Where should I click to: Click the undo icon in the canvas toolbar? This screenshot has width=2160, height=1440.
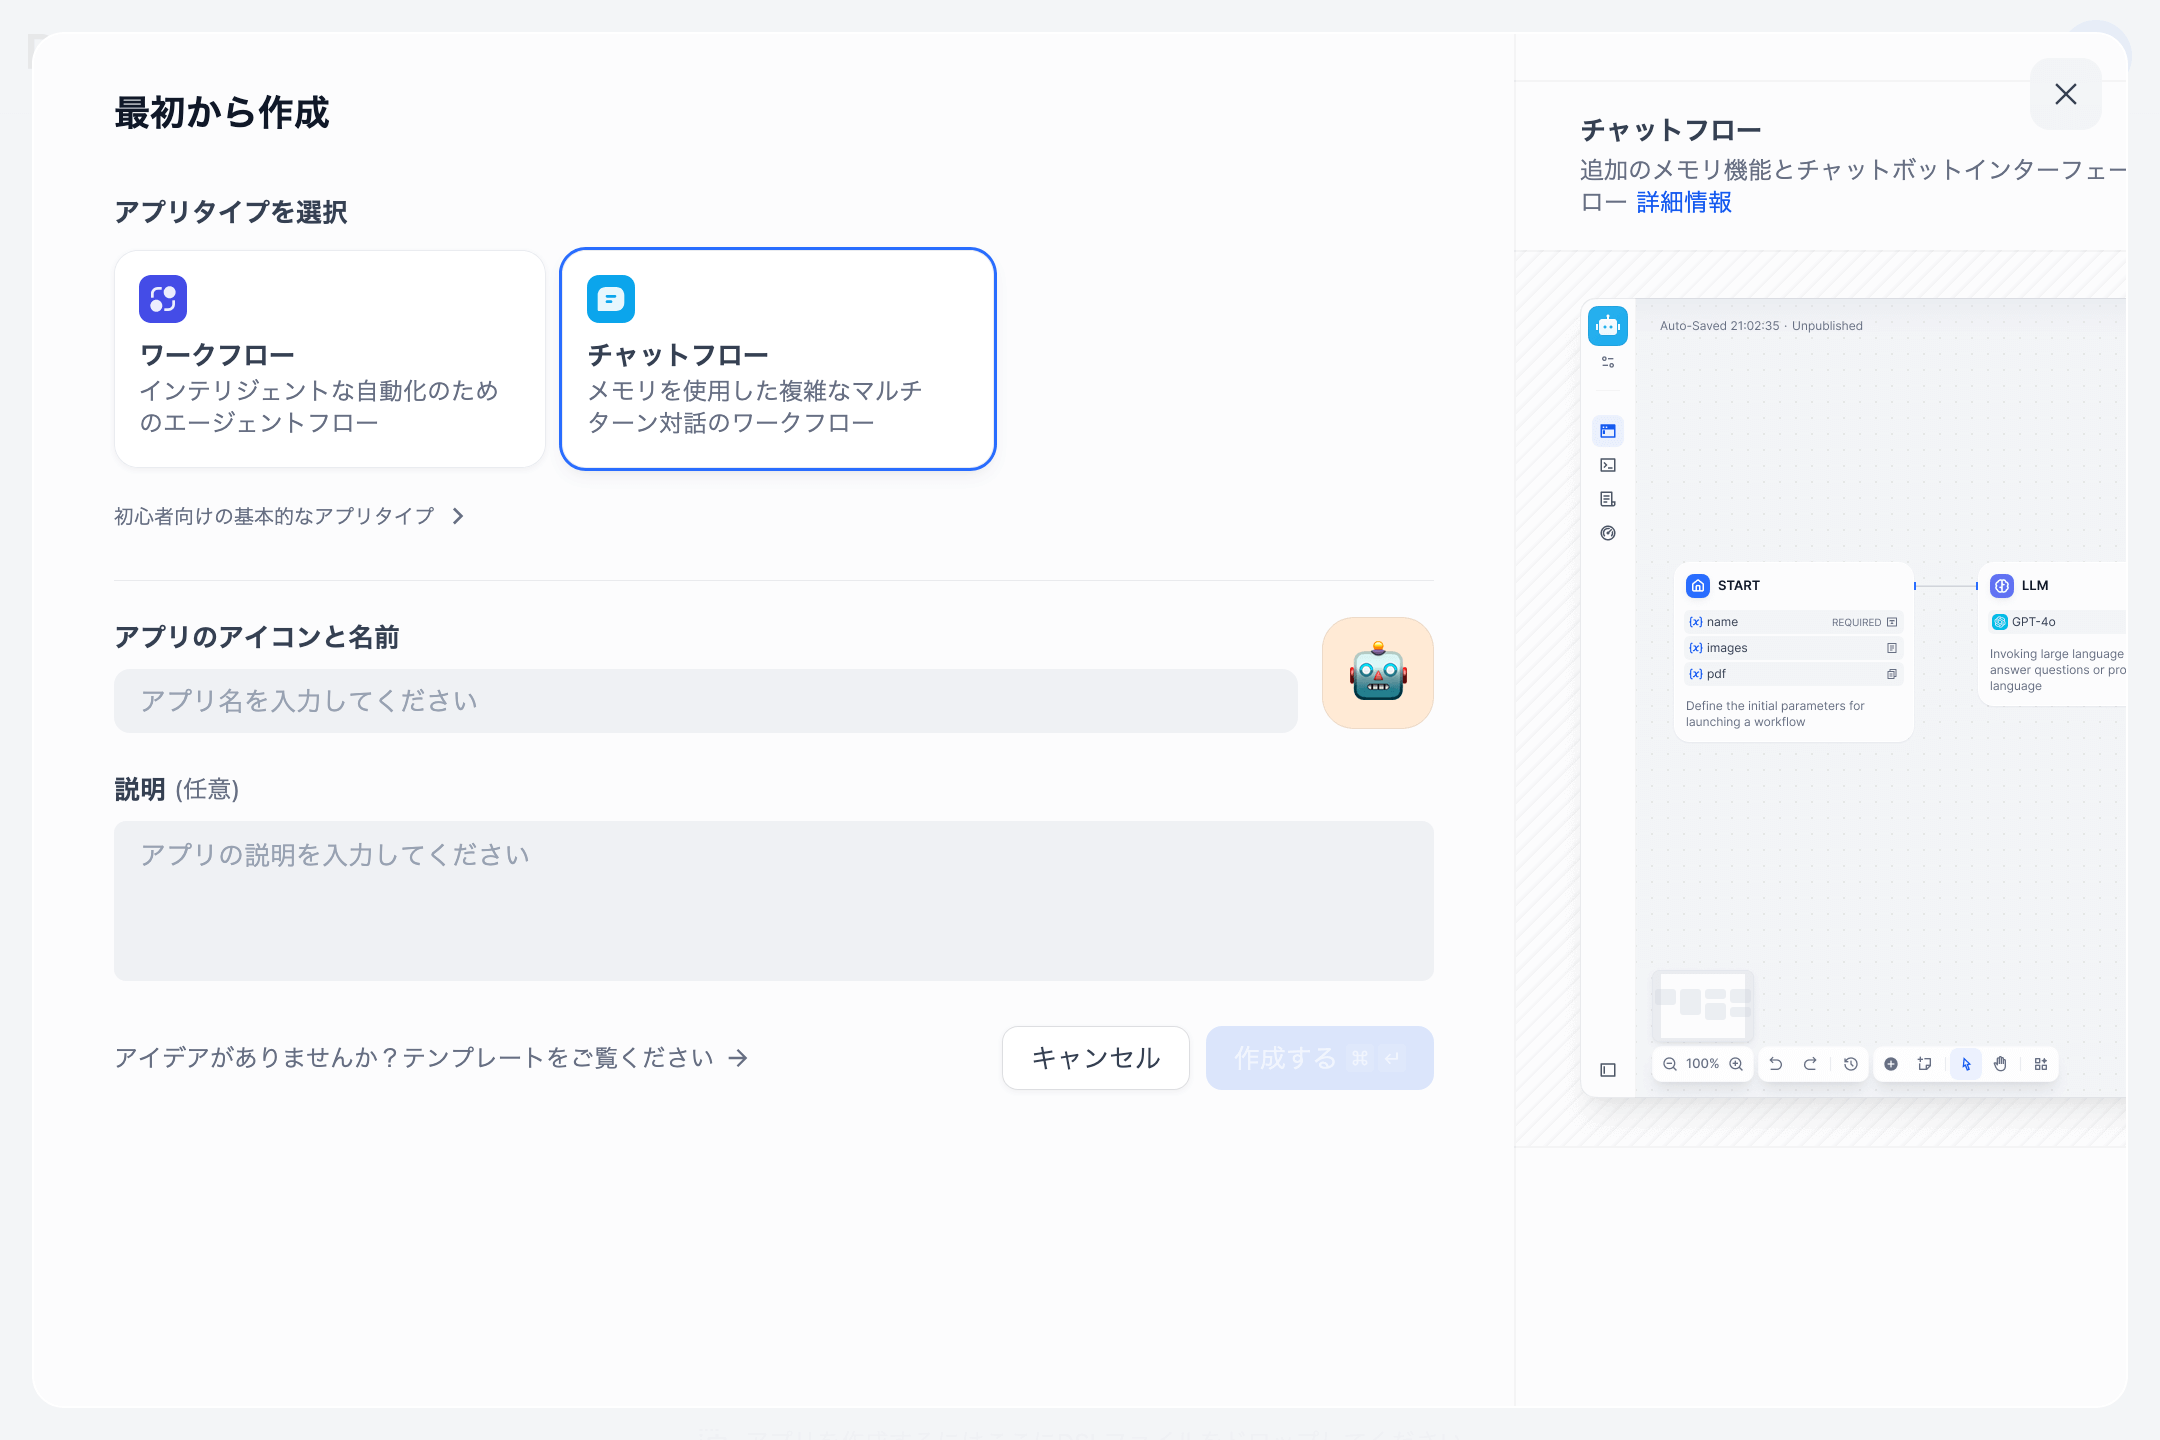tap(1776, 1064)
